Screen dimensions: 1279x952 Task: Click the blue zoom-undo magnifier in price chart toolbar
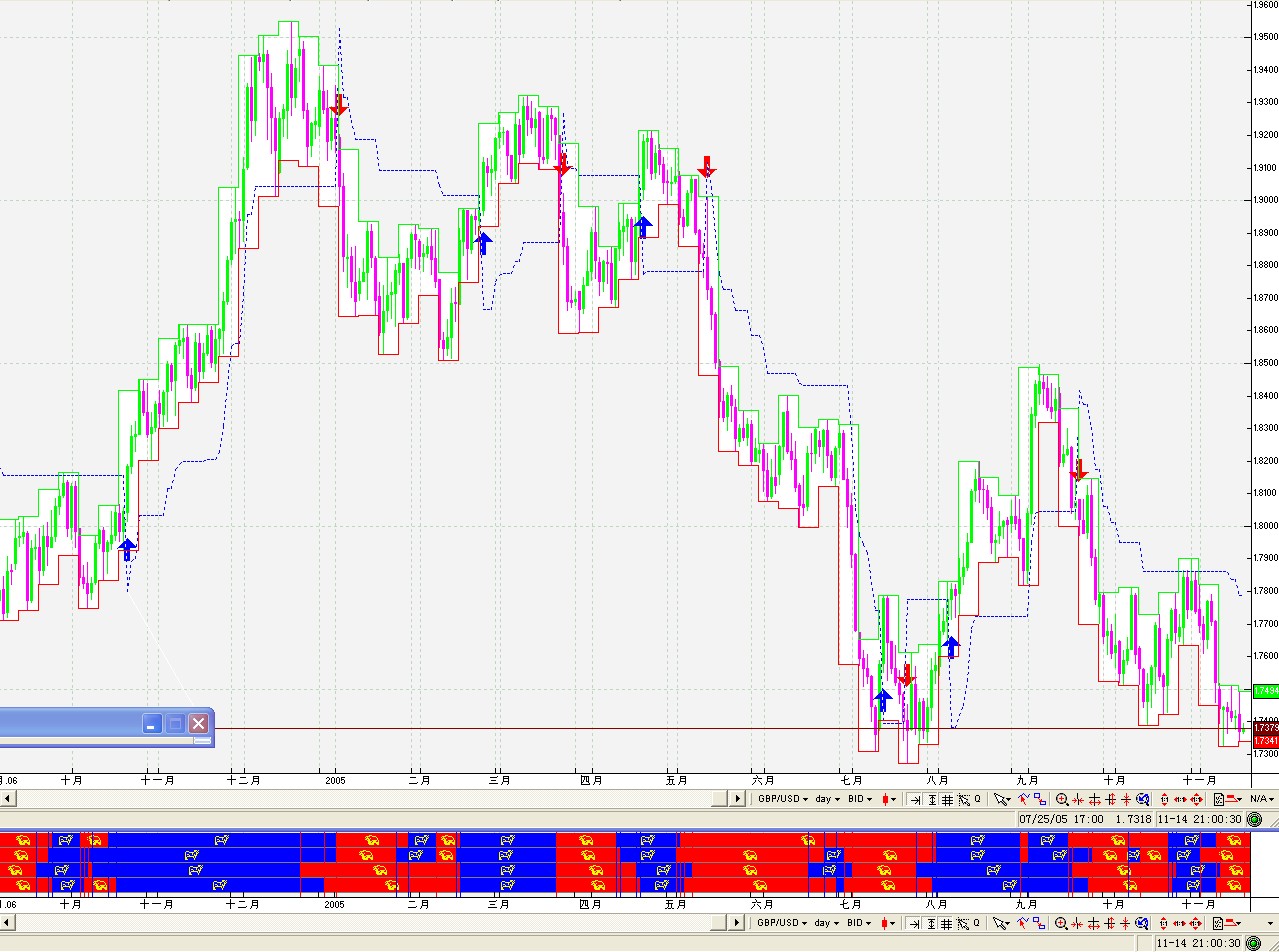pos(1142,799)
